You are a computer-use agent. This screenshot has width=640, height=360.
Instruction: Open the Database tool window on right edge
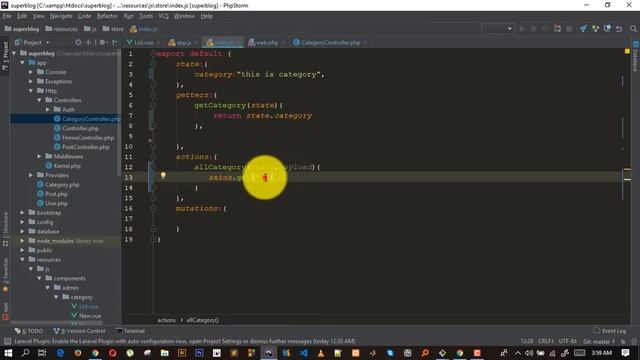[636, 56]
